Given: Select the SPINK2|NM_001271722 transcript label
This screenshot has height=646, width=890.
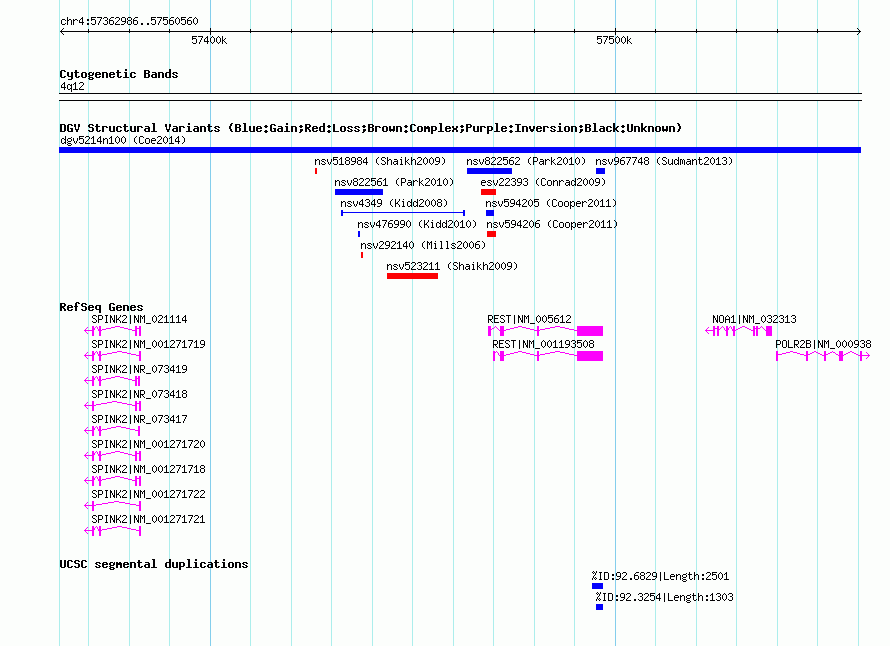Looking at the screenshot, I should [x=148, y=494].
